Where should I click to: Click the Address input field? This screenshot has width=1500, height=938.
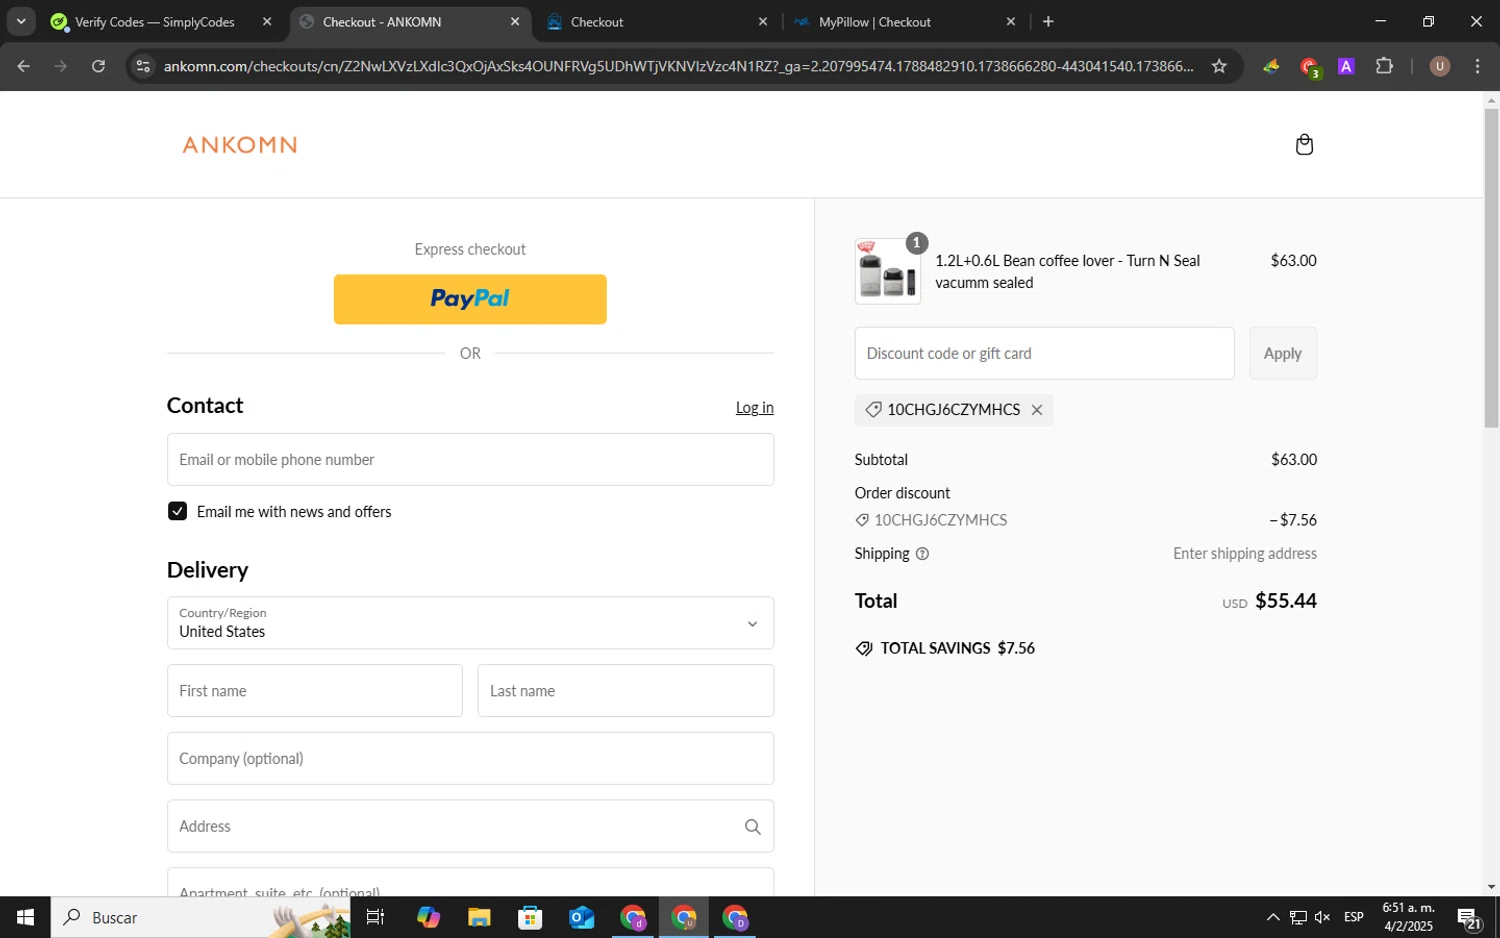(x=470, y=827)
